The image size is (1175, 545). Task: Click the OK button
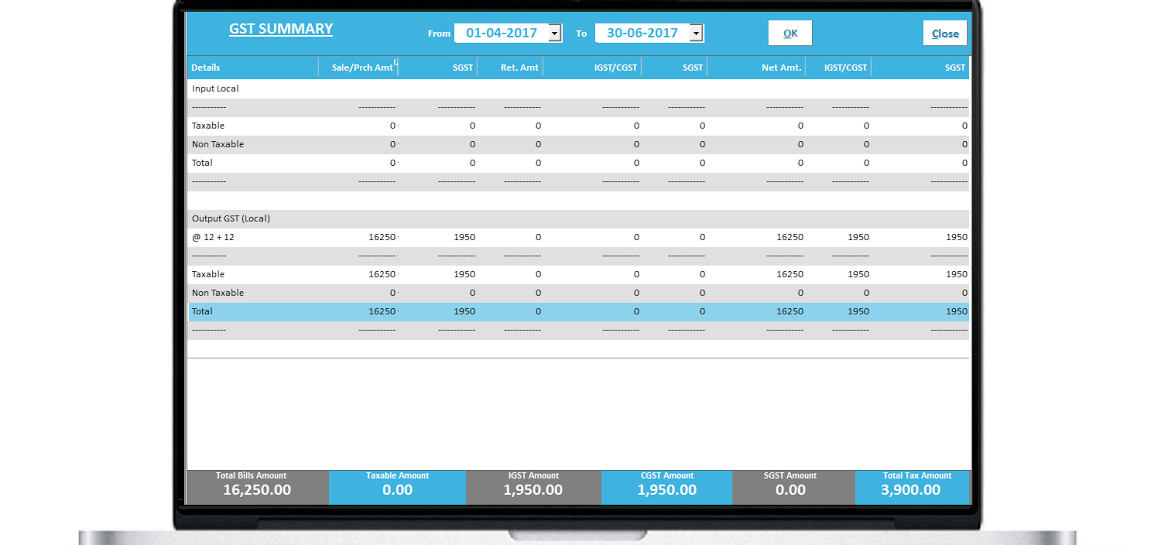click(x=790, y=33)
